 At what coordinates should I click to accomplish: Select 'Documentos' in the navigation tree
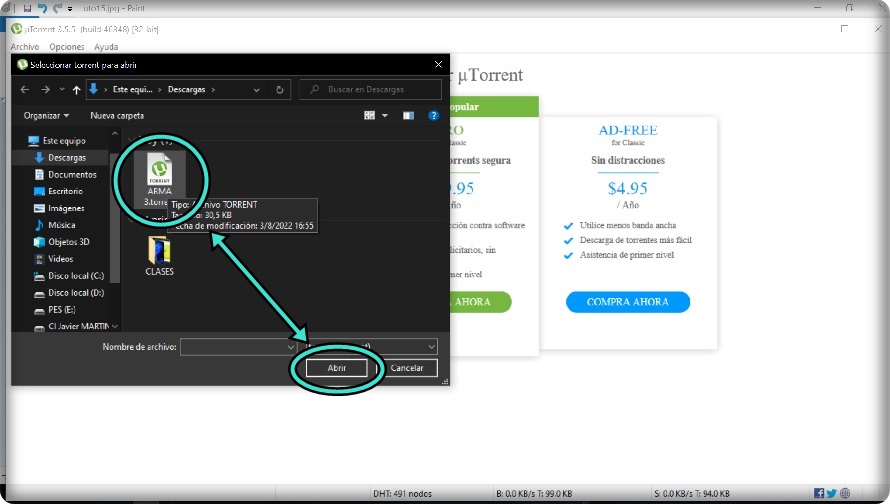click(x=72, y=175)
